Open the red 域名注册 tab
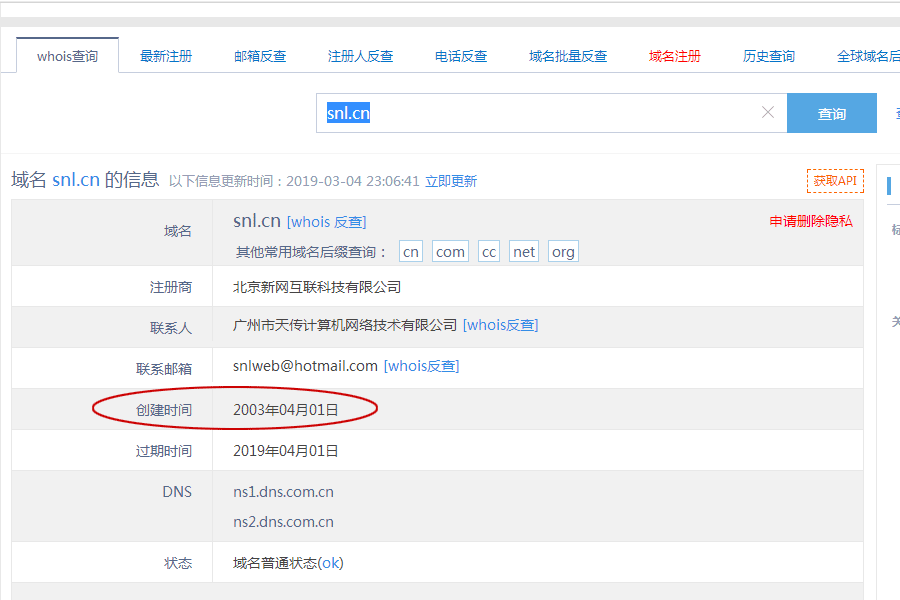 pyautogui.click(x=675, y=56)
